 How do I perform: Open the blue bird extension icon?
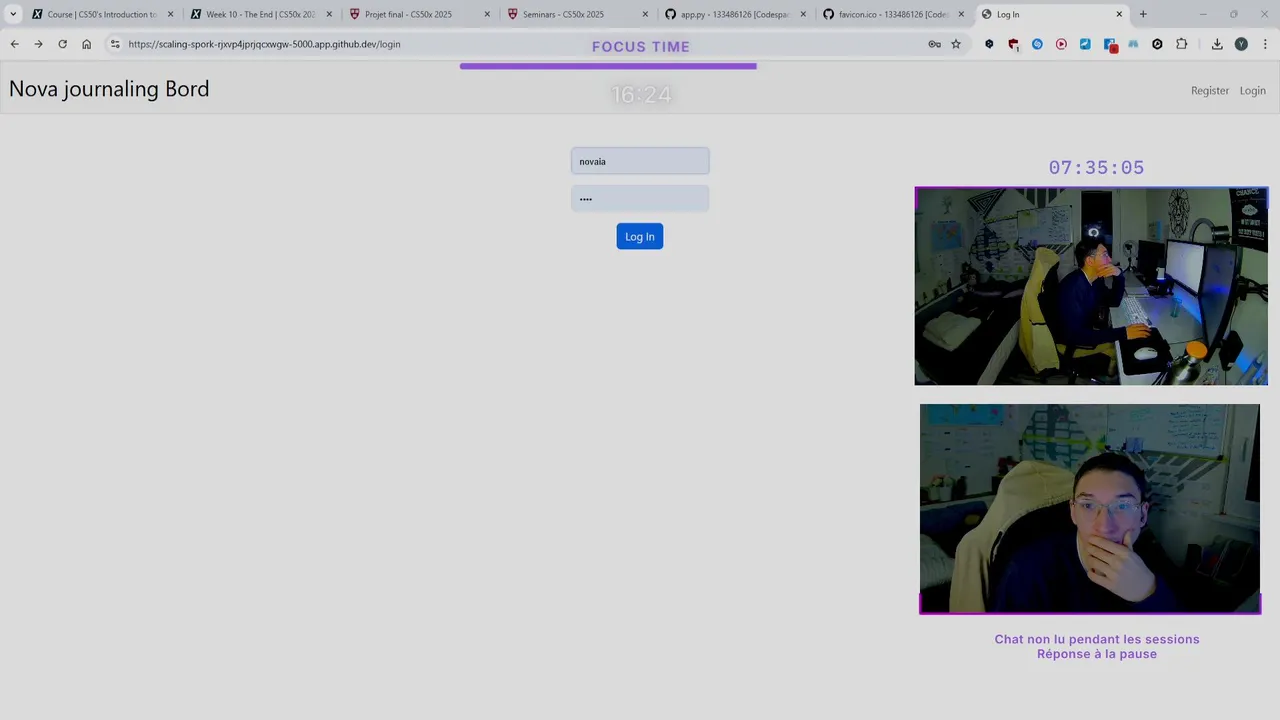(1085, 44)
